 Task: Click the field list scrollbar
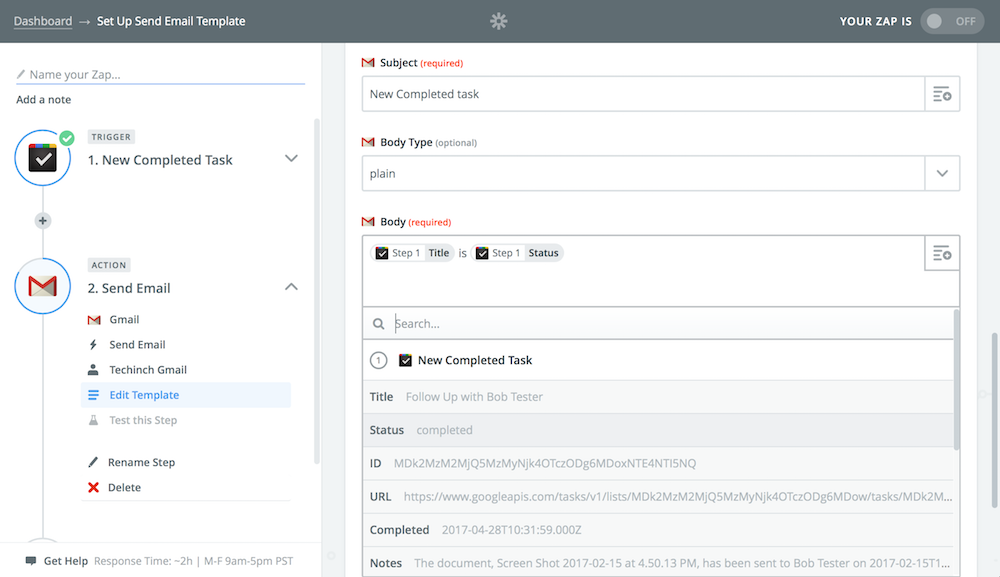coord(956,379)
